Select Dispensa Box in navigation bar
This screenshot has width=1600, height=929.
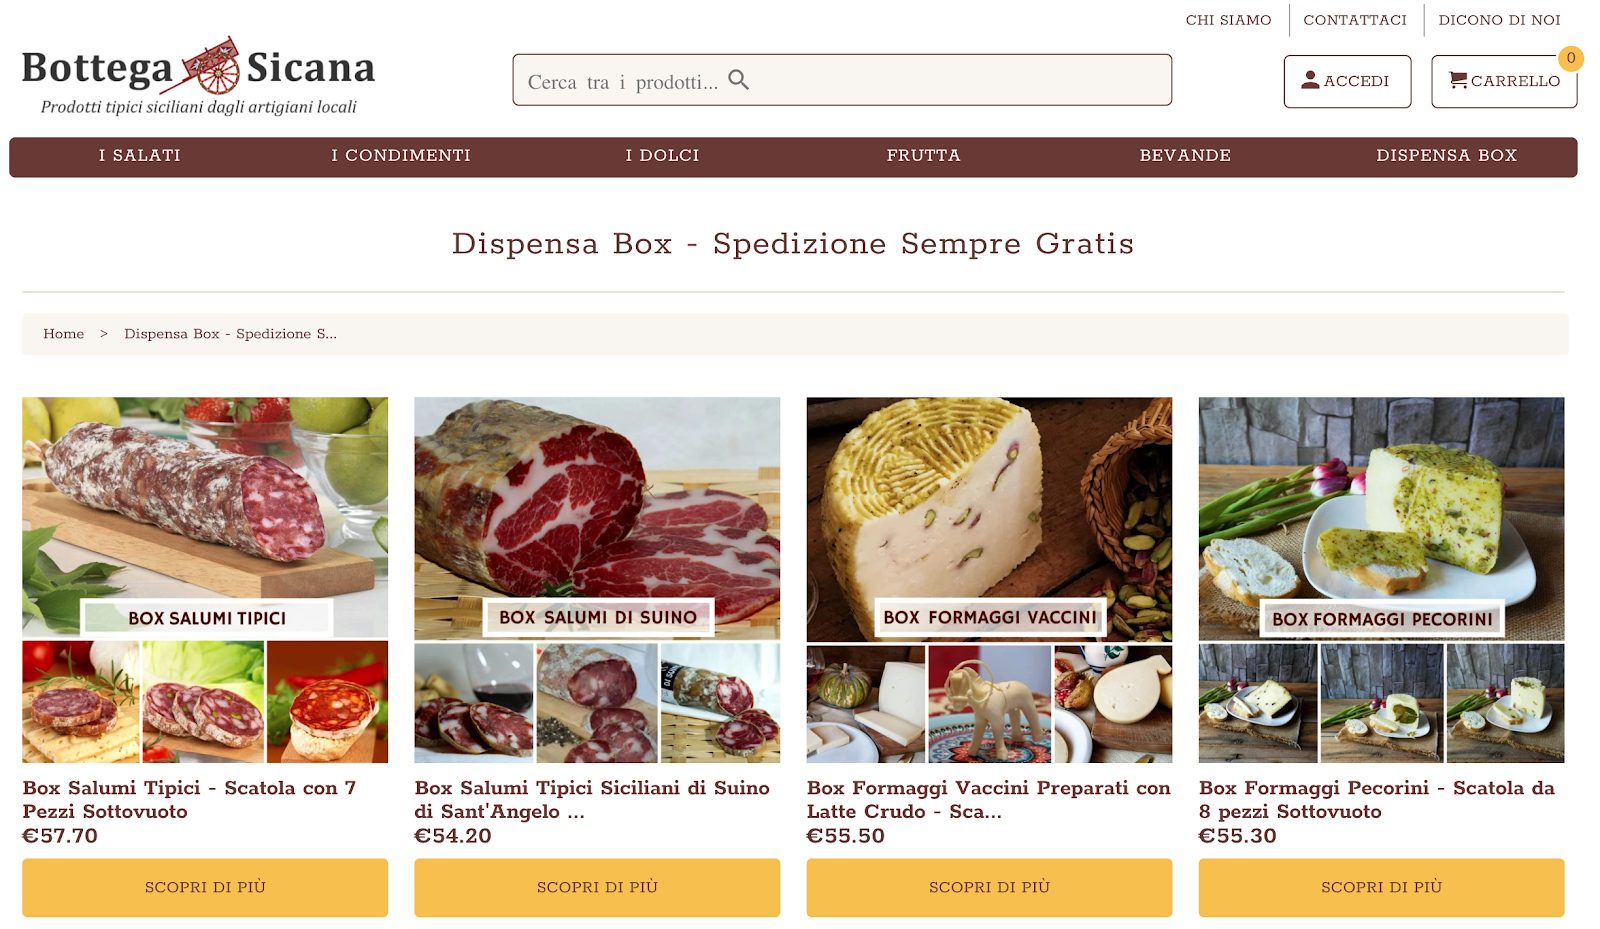pos(1446,156)
